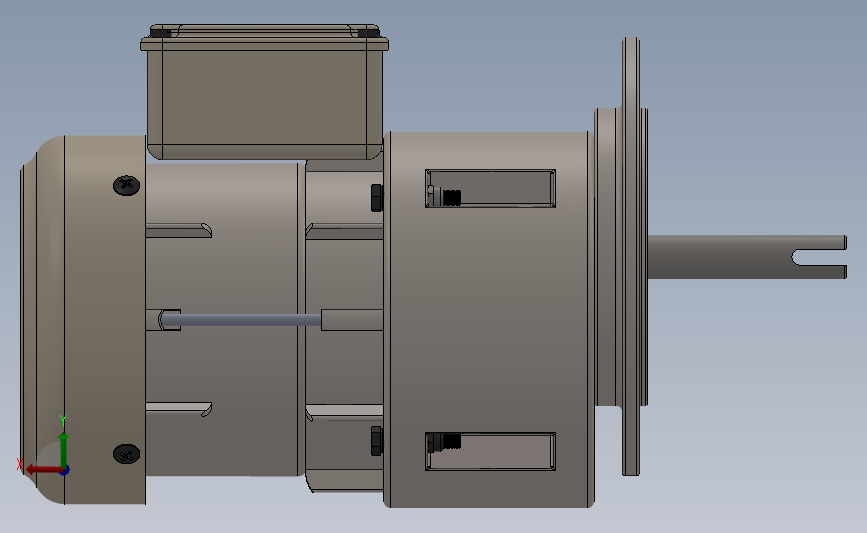This screenshot has height=533, width=867.
Task: Click the terminal box lid rim
Action: point(264,44)
